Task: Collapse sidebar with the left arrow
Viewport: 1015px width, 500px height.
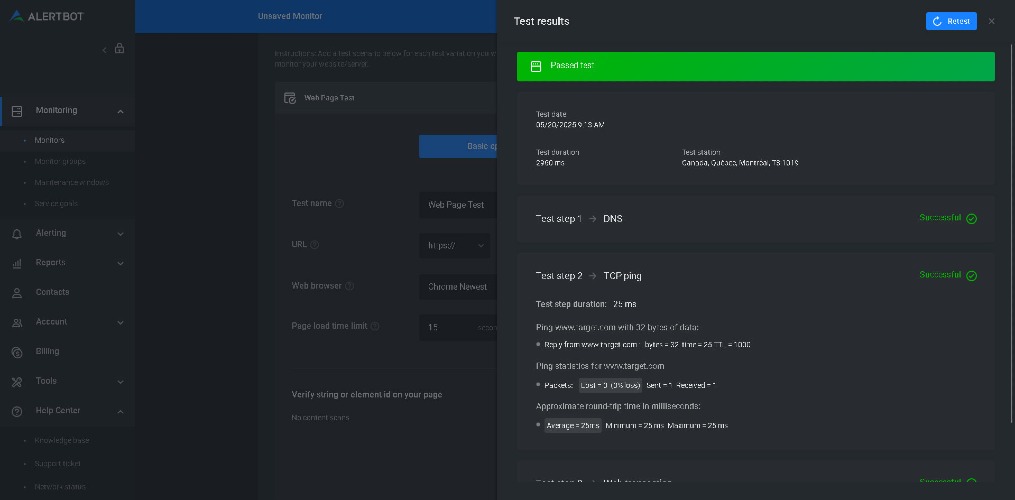Action: click(x=105, y=49)
